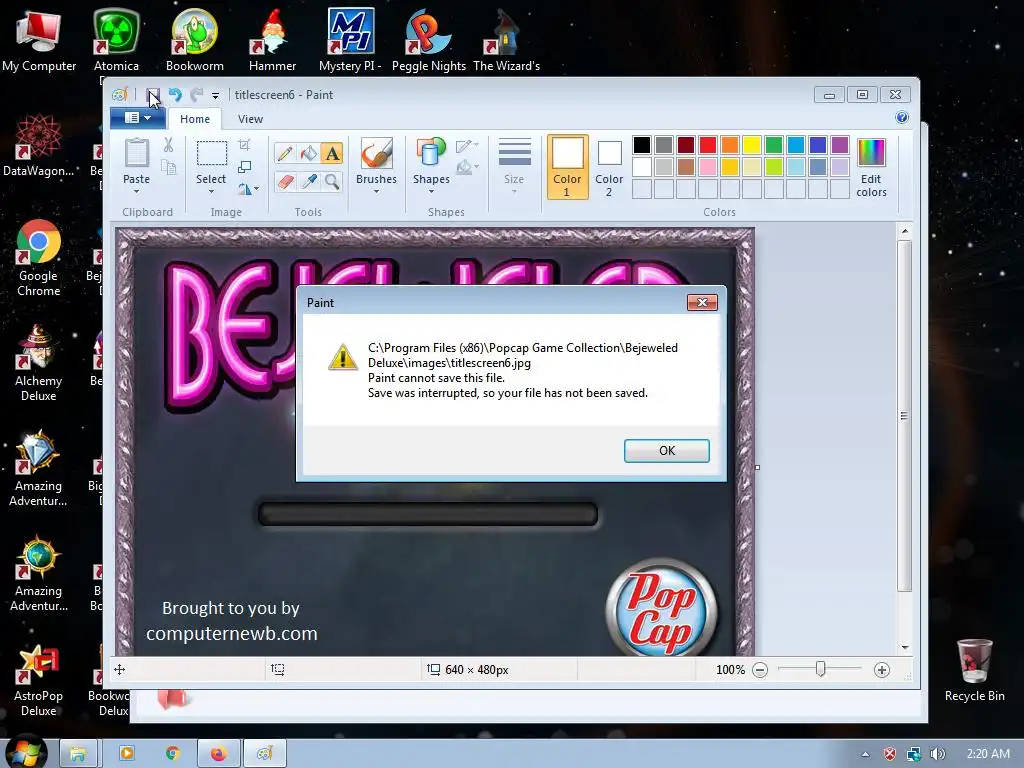Screen dimensions: 1024x768
Task: Select the Peggle Nights desktop shortcut
Action: pos(428,40)
